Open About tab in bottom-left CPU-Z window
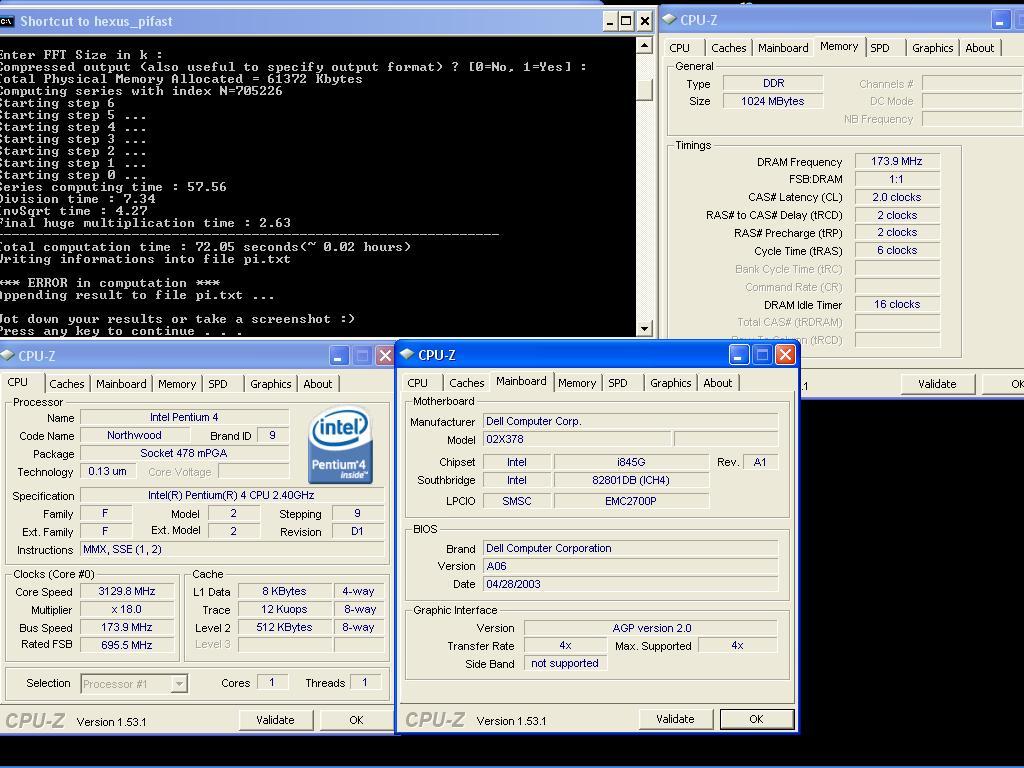The width and height of the screenshot is (1024, 768). pos(317,384)
